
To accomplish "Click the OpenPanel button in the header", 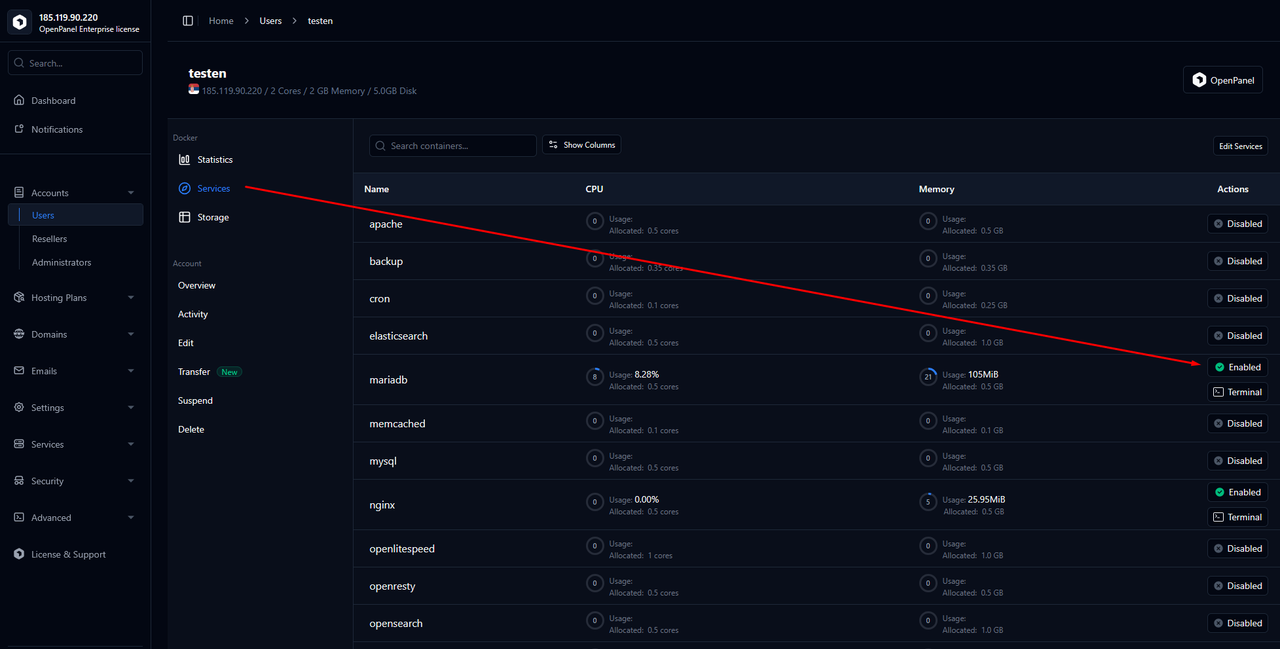I will tap(1222, 80).
